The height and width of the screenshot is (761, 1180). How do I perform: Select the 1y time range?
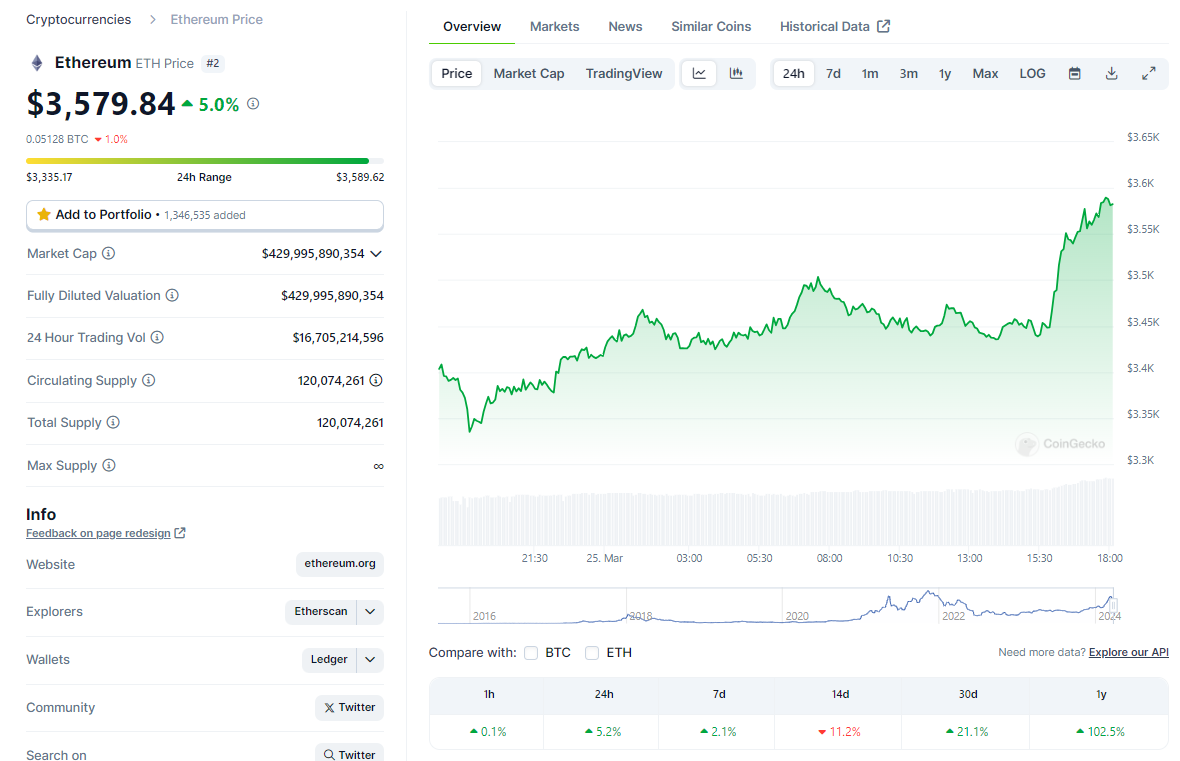pos(945,74)
